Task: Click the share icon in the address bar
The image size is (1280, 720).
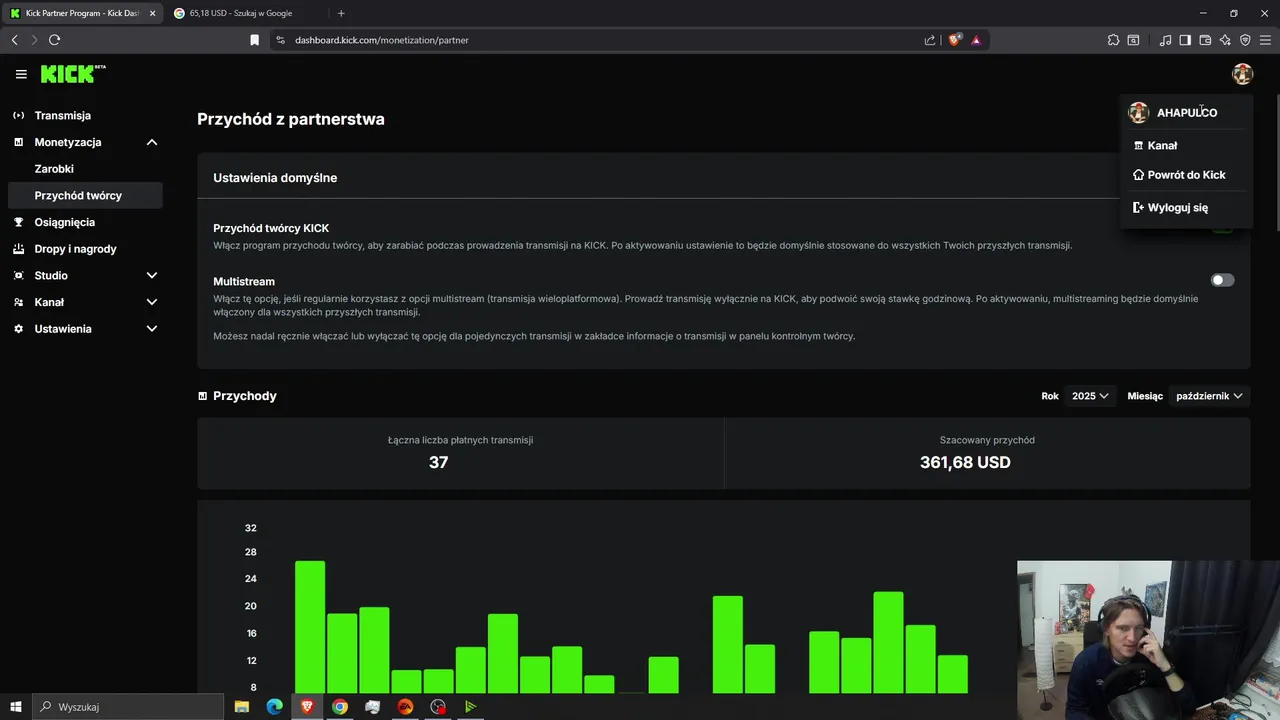Action: click(930, 40)
